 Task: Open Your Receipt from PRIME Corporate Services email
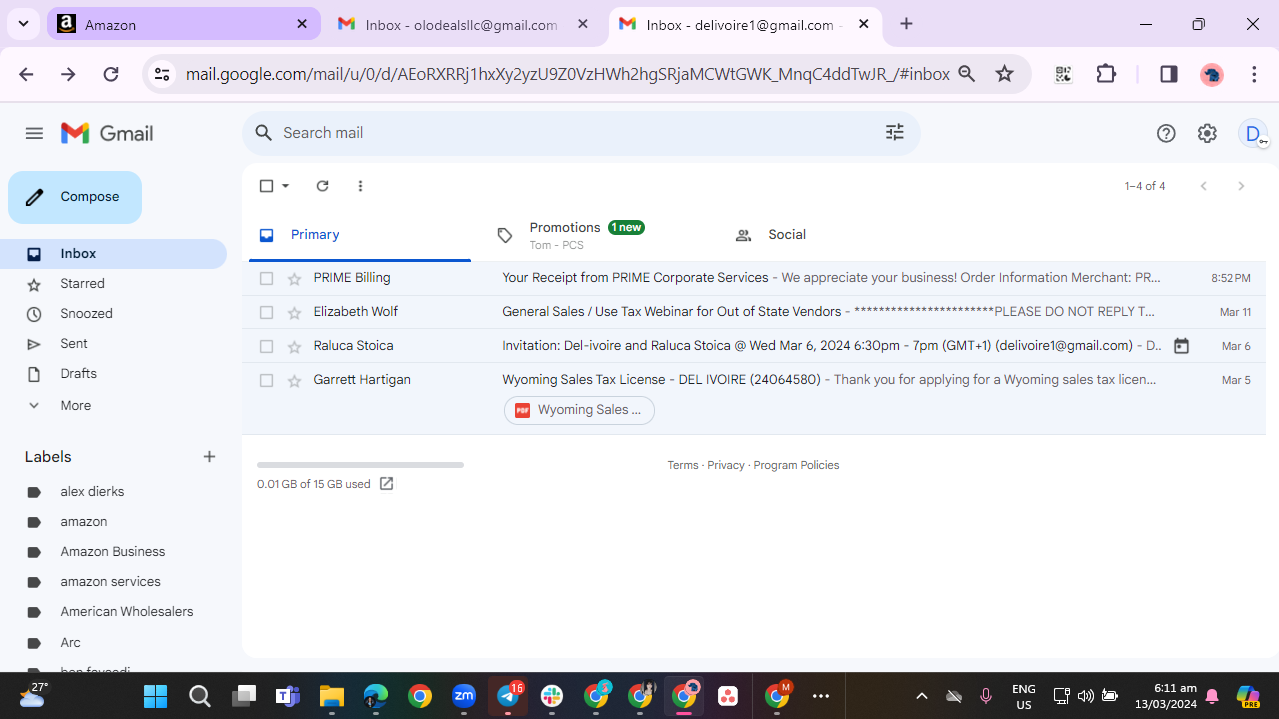tap(635, 278)
